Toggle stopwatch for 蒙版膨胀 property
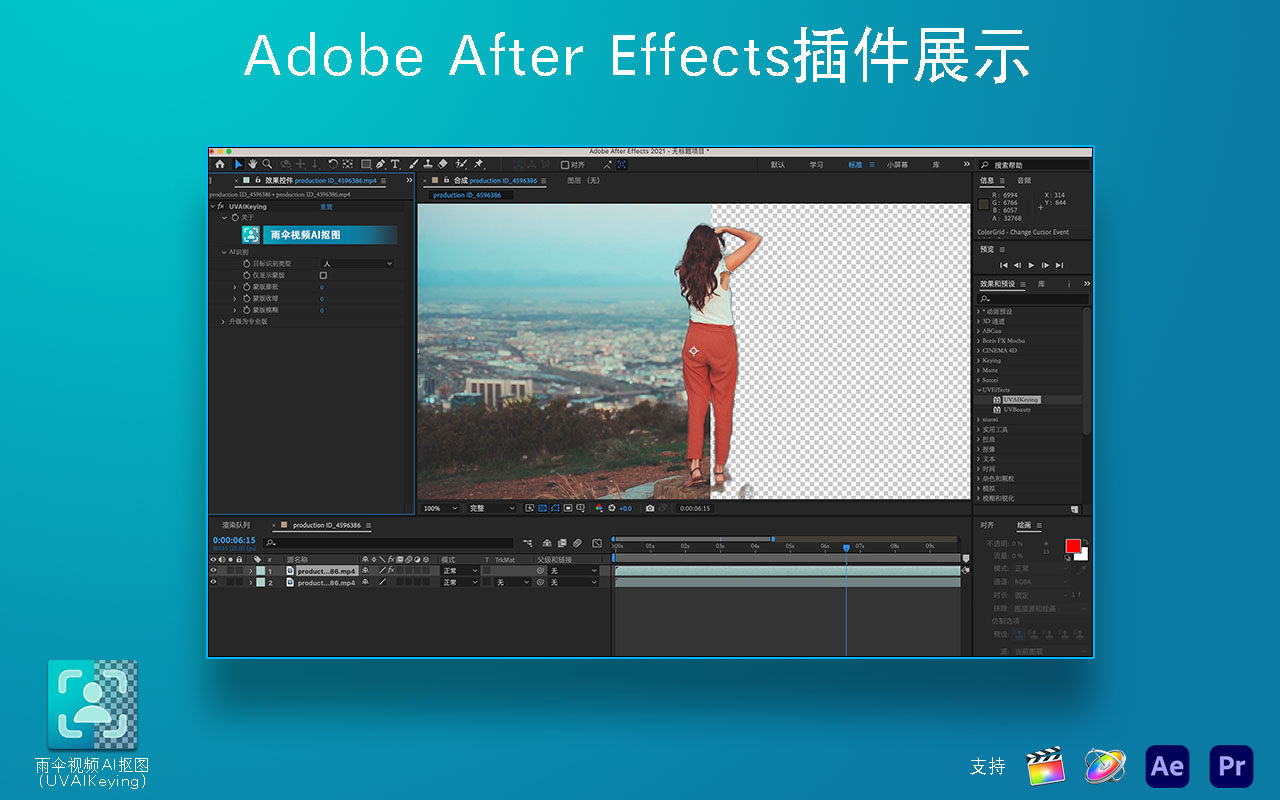Image resolution: width=1280 pixels, height=800 pixels. coord(246,287)
